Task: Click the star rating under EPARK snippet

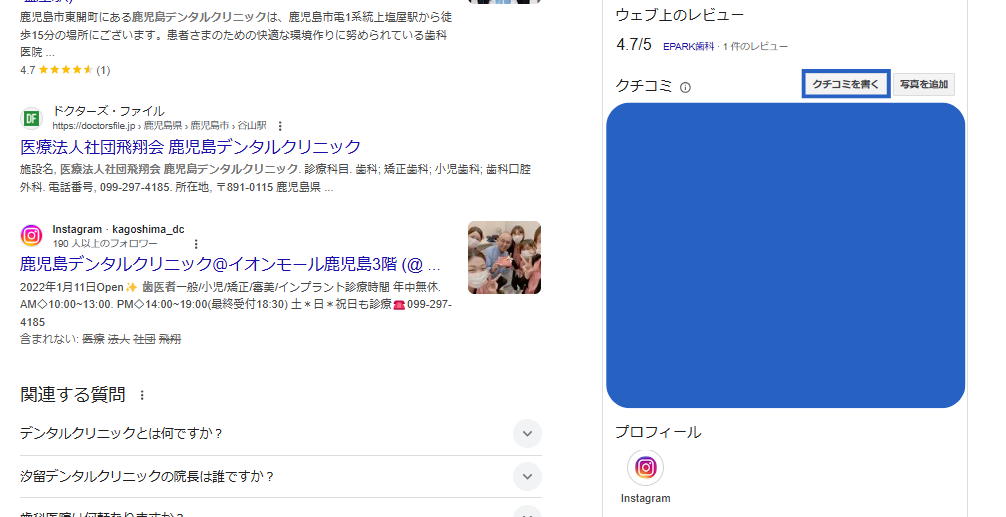Action: pyautogui.click(x=65, y=70)
